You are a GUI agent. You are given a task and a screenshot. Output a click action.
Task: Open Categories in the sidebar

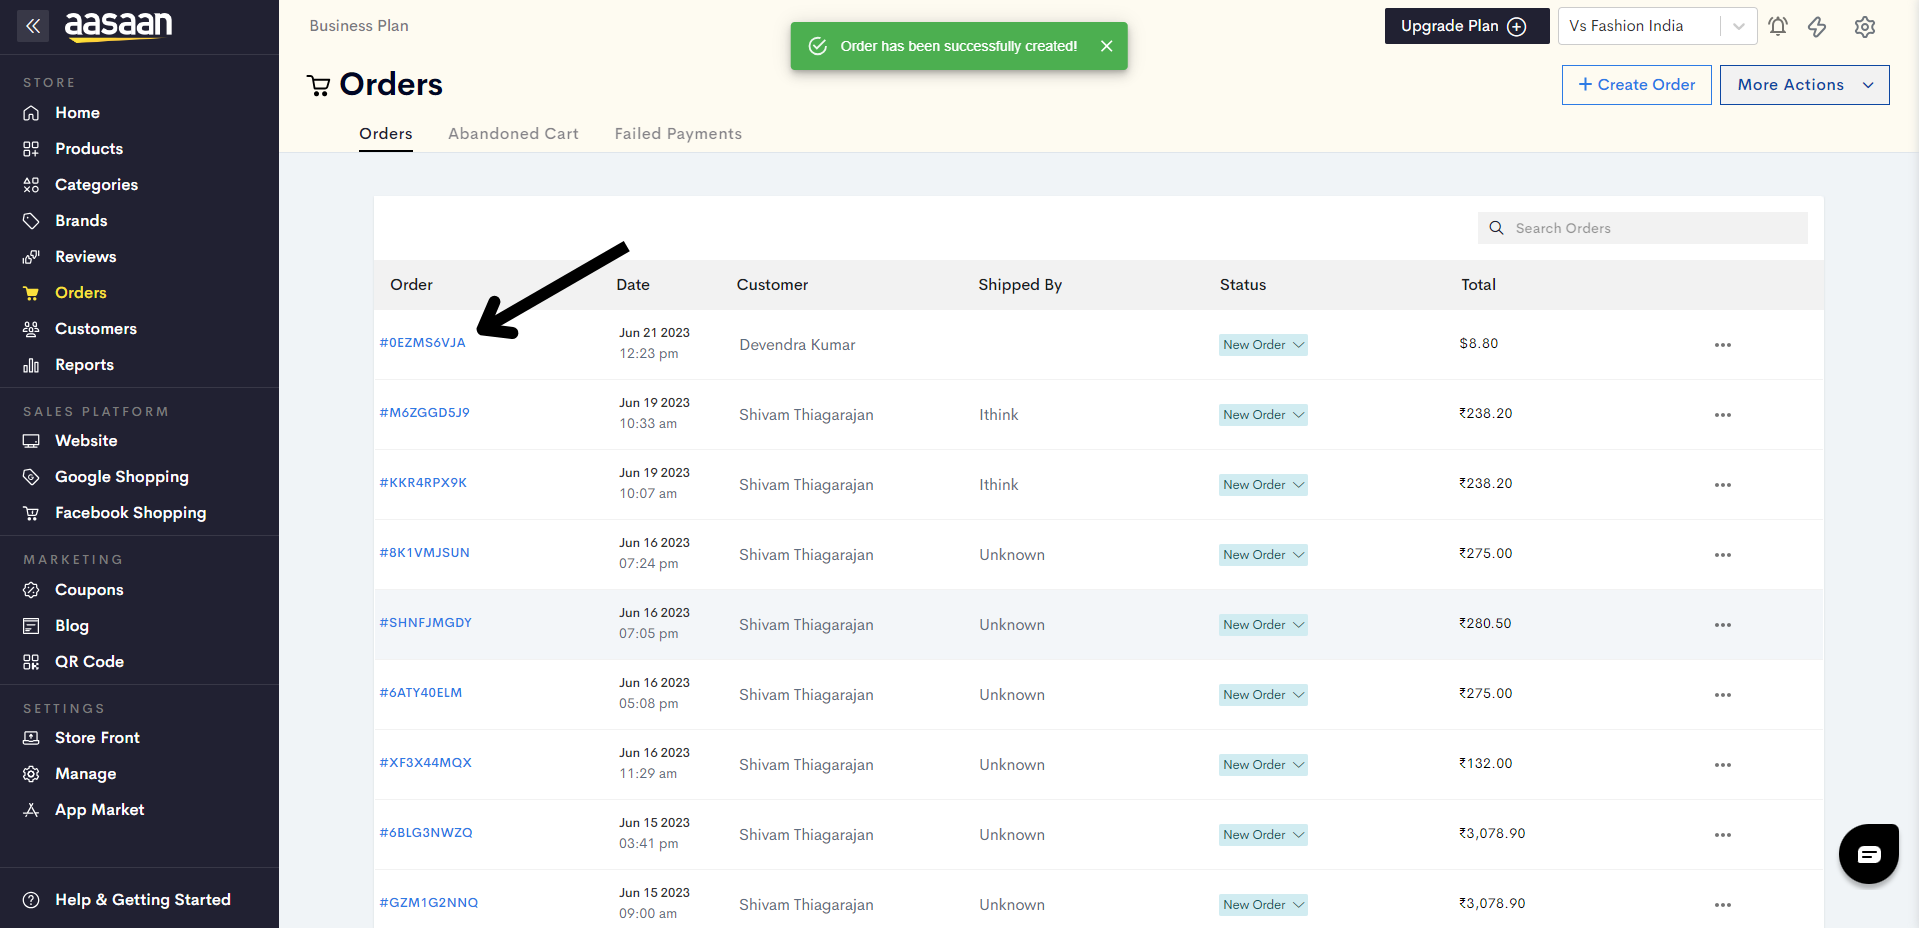click(x=96, y=185)
